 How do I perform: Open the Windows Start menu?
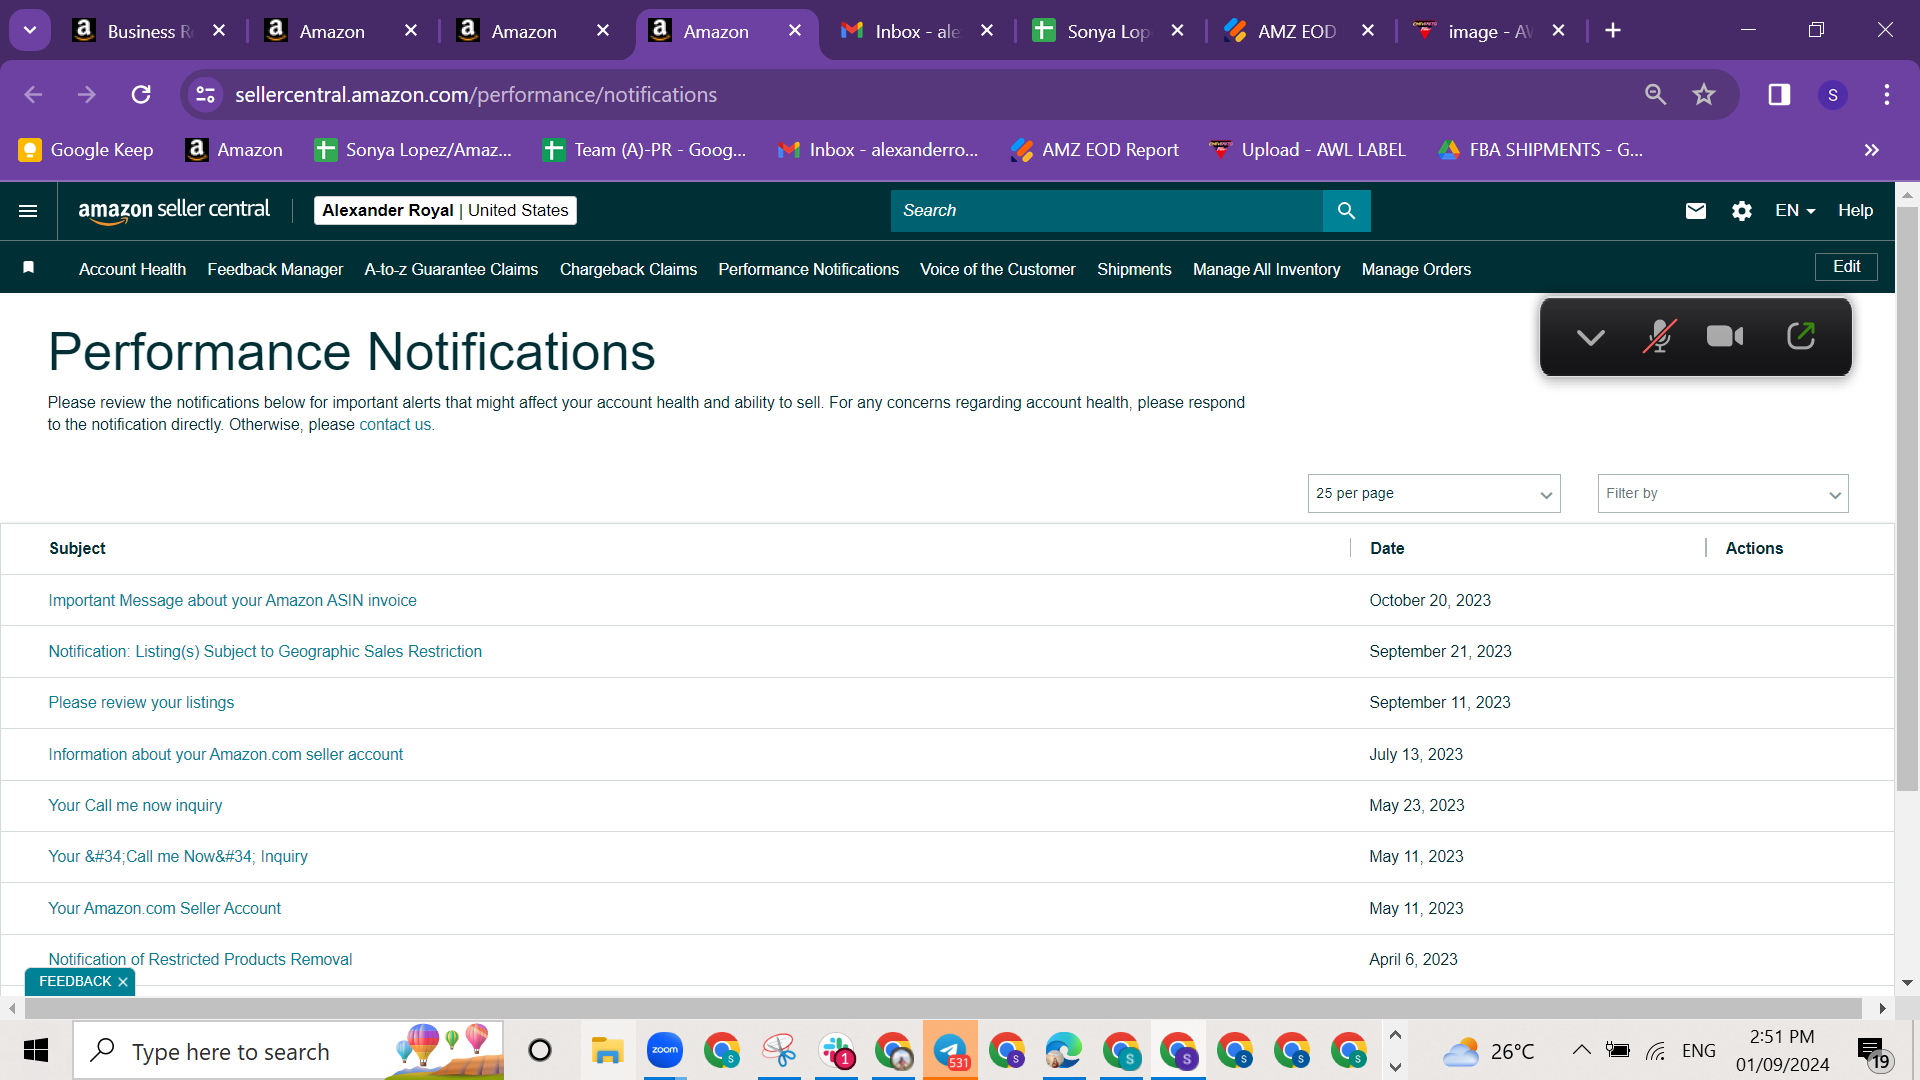[36, 1051]
